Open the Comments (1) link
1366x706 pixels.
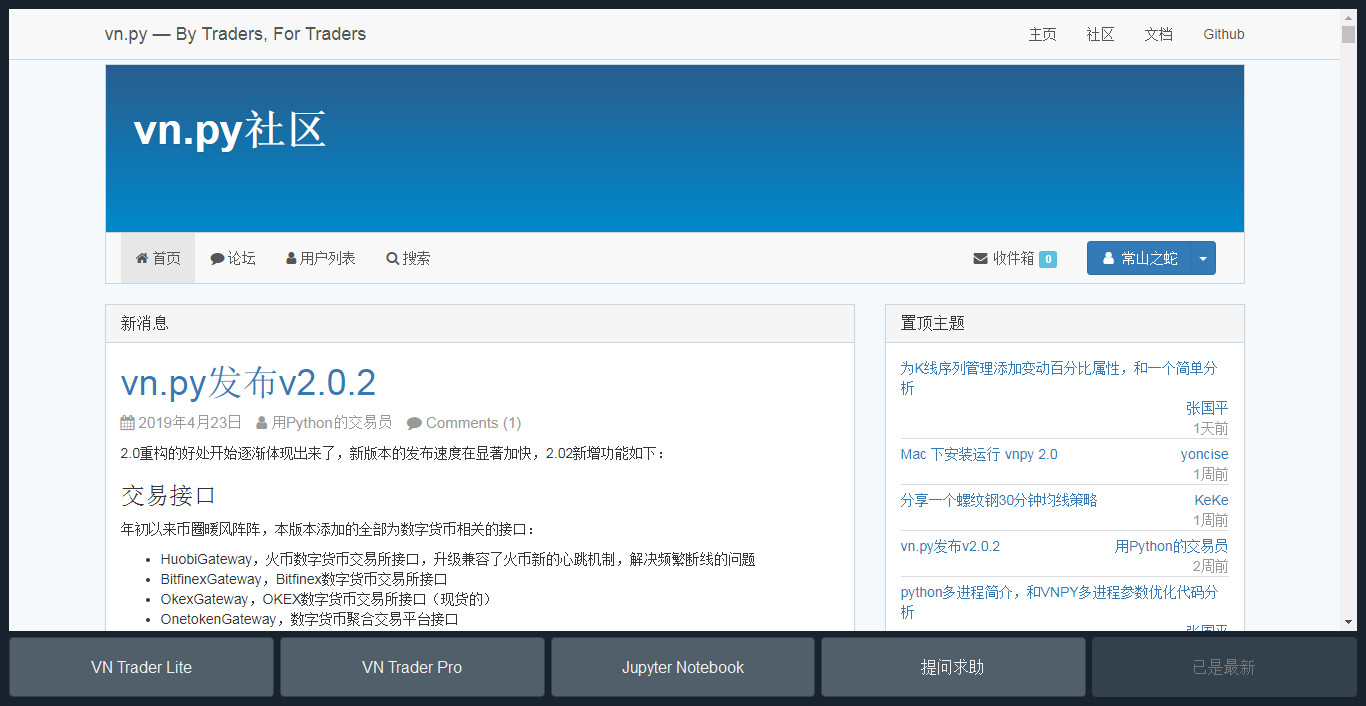(473, 423)
